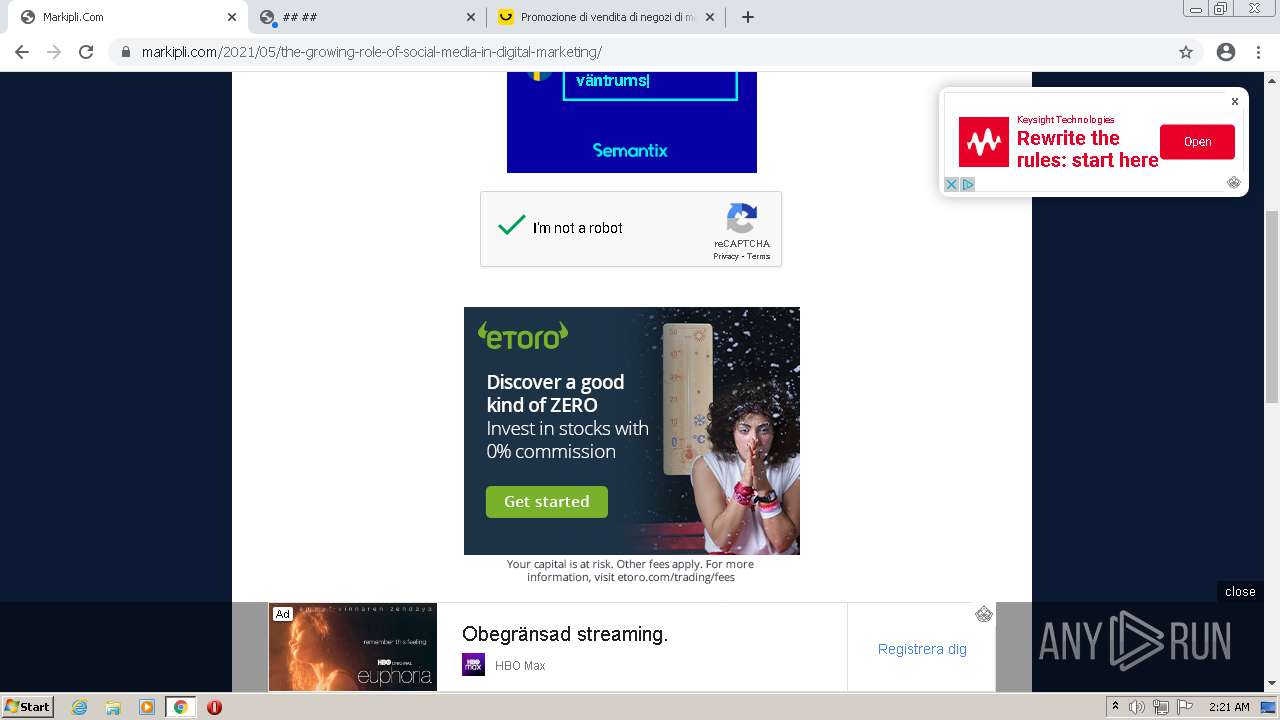
Task: Close the Markipli.Com tab
Action: 232,17
